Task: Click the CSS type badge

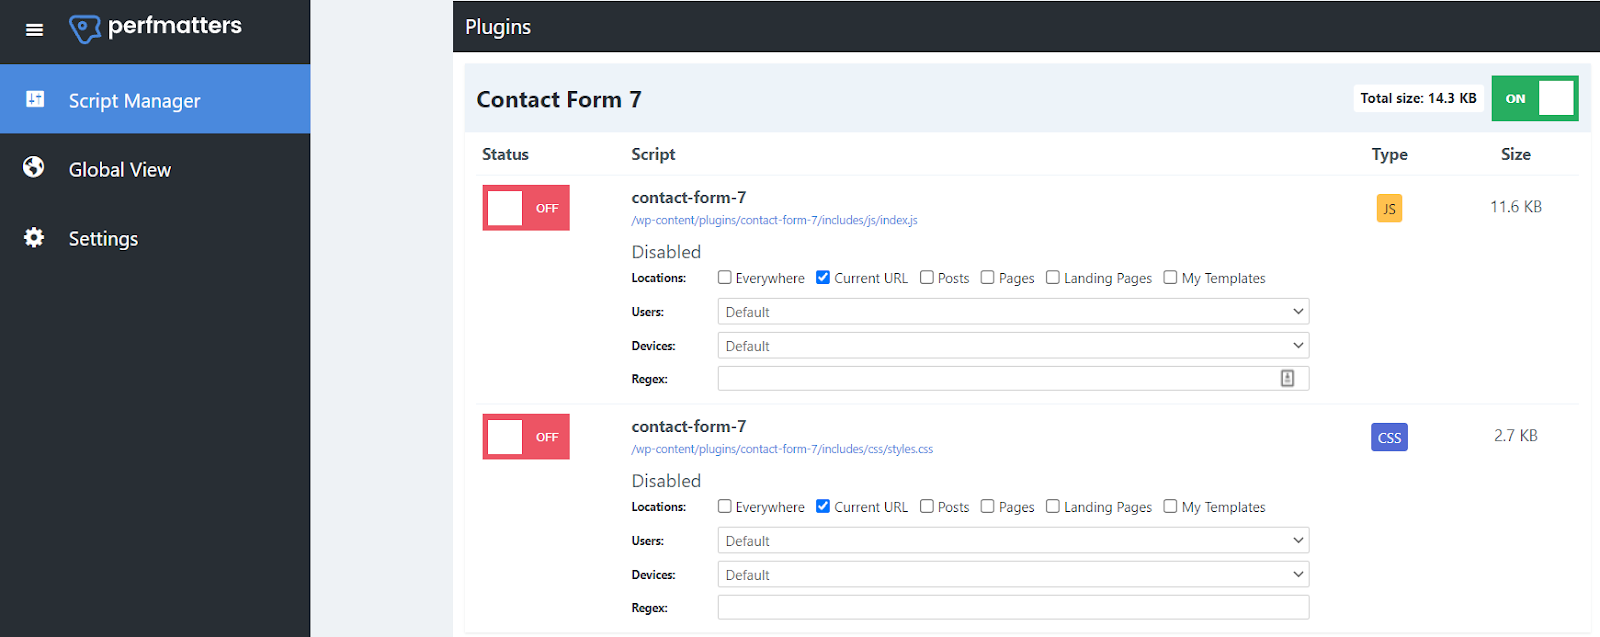Action: pos(1389,437)
